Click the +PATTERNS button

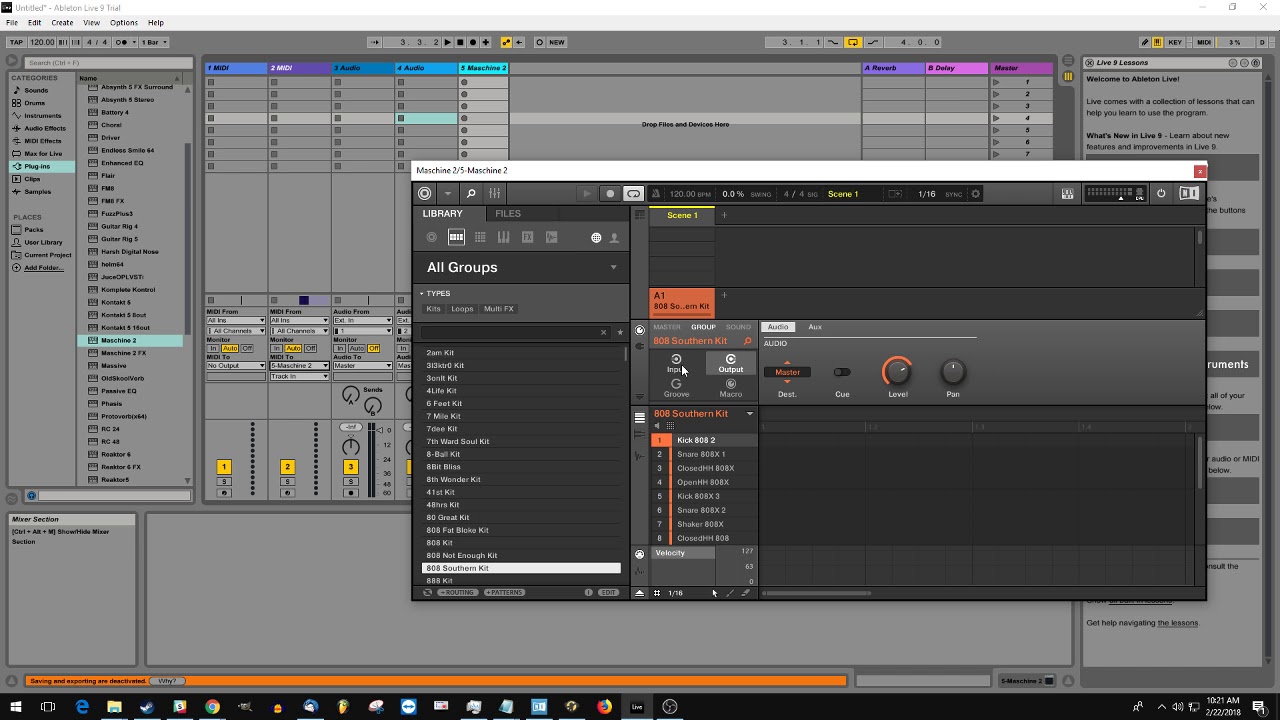(504, 593)
